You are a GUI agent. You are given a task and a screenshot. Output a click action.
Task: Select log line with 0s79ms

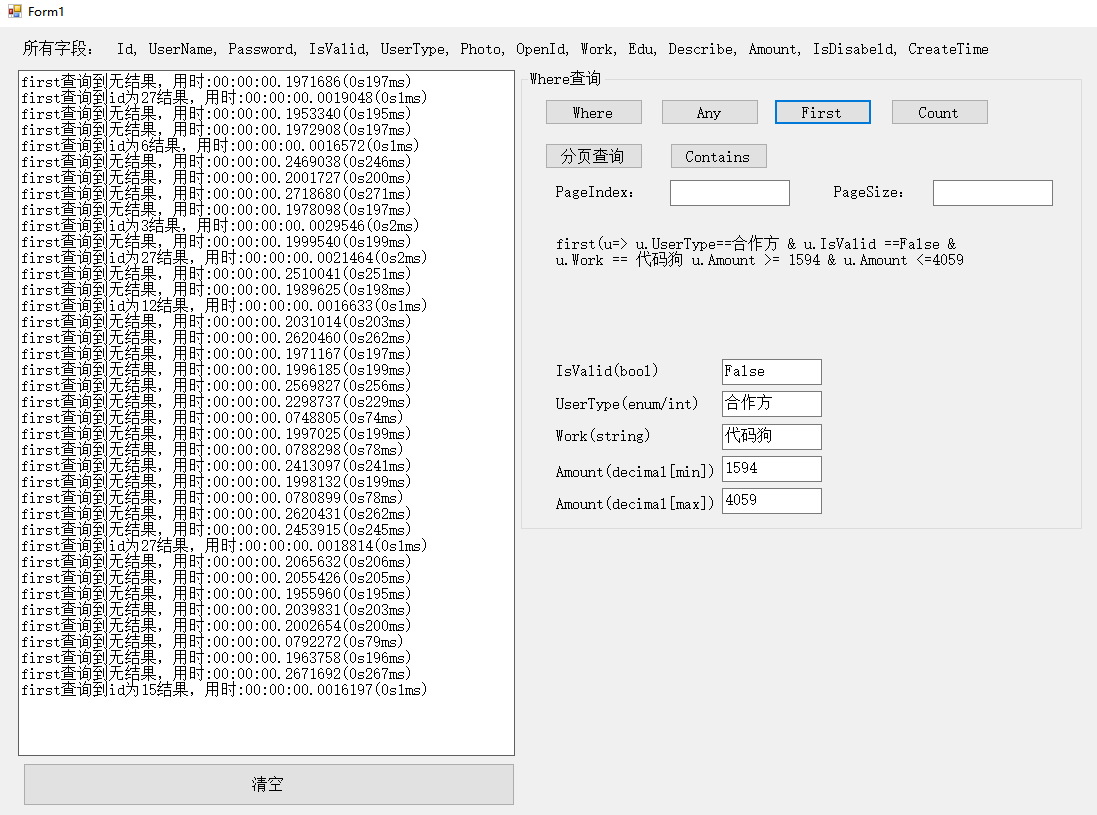pyautogui.click(x=212, y=642)
